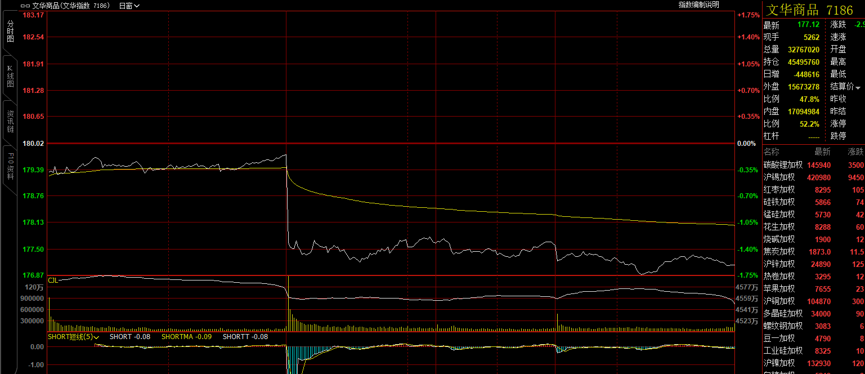
Task: Click 现手 value 5262
Action: click(x=811, y=37)
